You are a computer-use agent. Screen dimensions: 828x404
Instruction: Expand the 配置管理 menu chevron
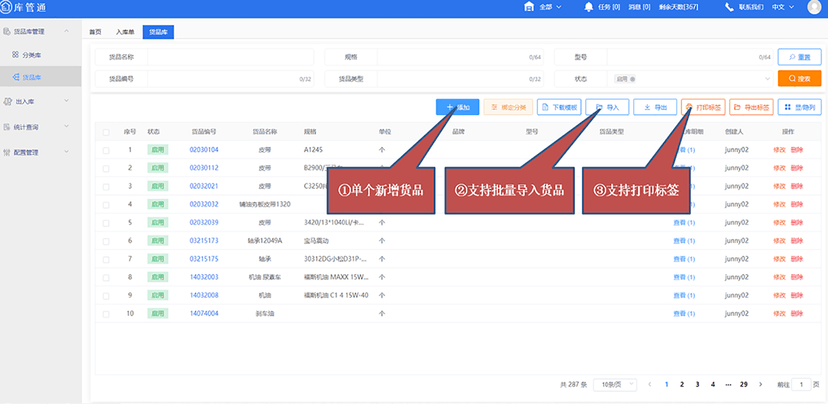[67, 152]
